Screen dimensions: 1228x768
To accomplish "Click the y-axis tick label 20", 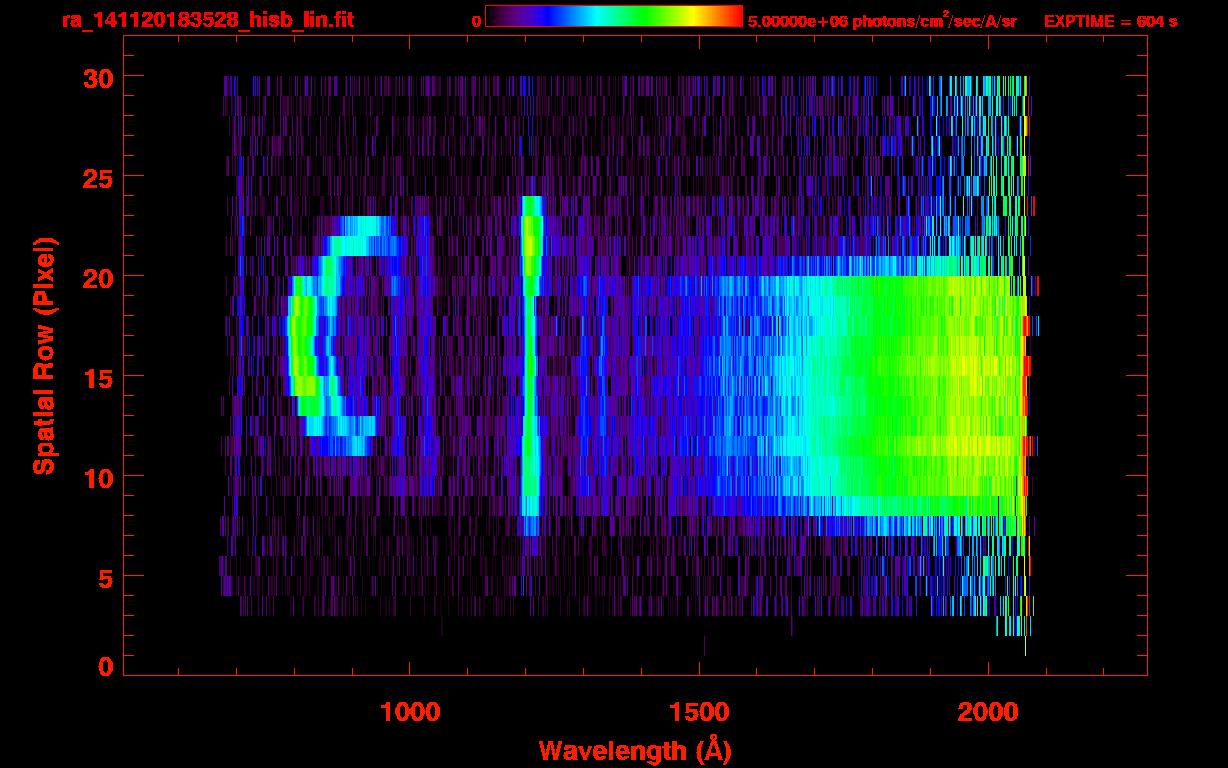I will pyautogui.click(x=97, y=277).
